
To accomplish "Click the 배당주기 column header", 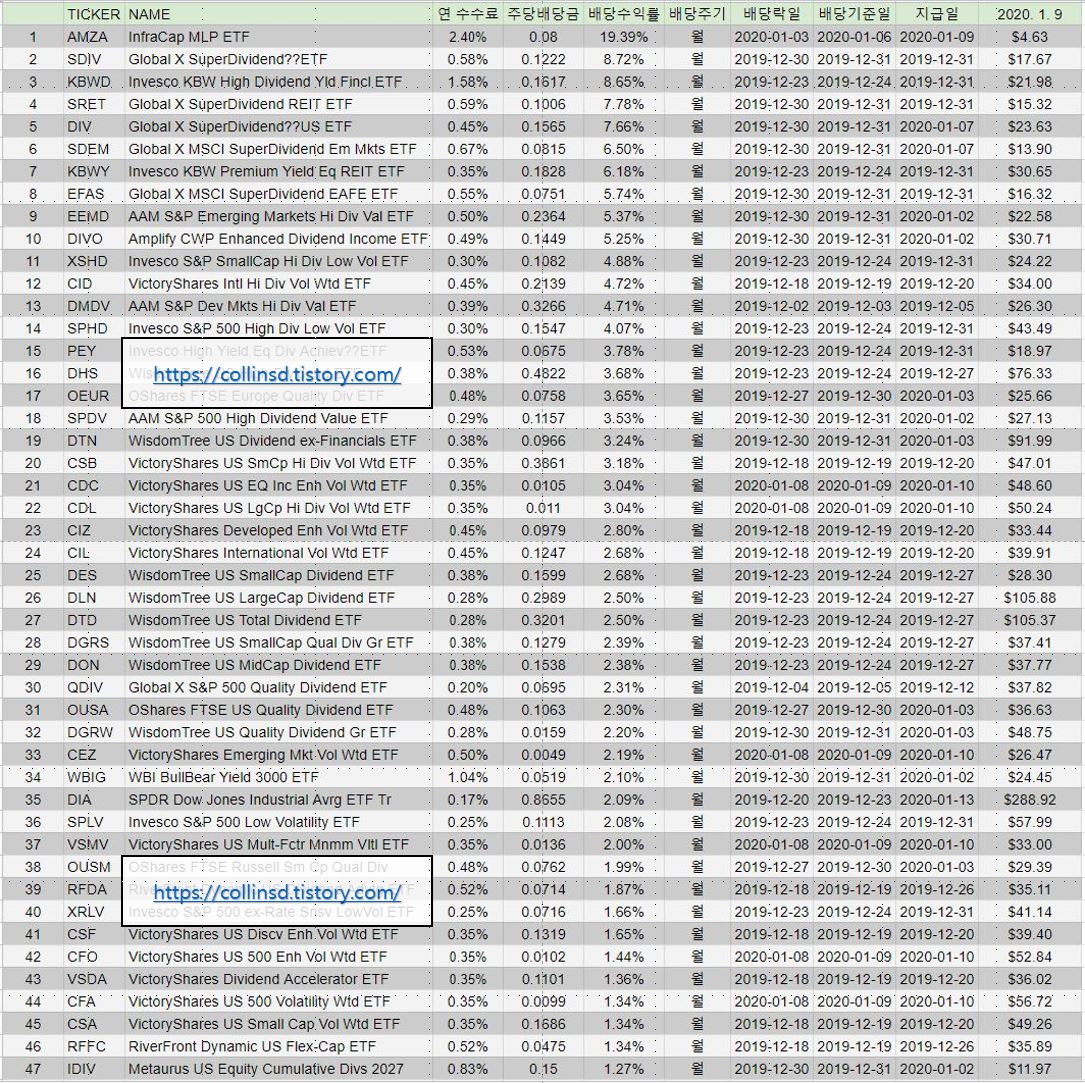I will [697, 14].
